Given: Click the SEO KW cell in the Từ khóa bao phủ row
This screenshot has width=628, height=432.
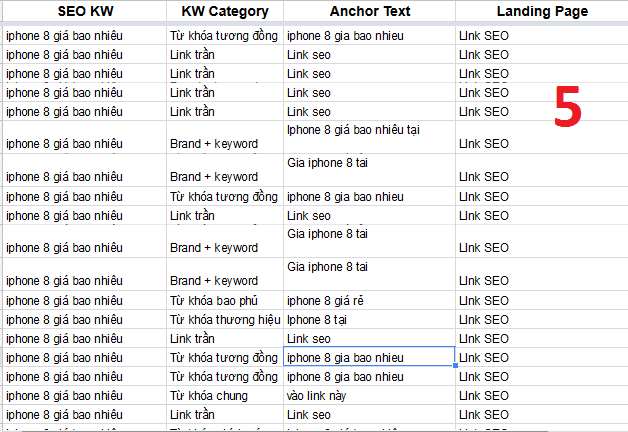Looking at the screenshot, I should 85,300.
